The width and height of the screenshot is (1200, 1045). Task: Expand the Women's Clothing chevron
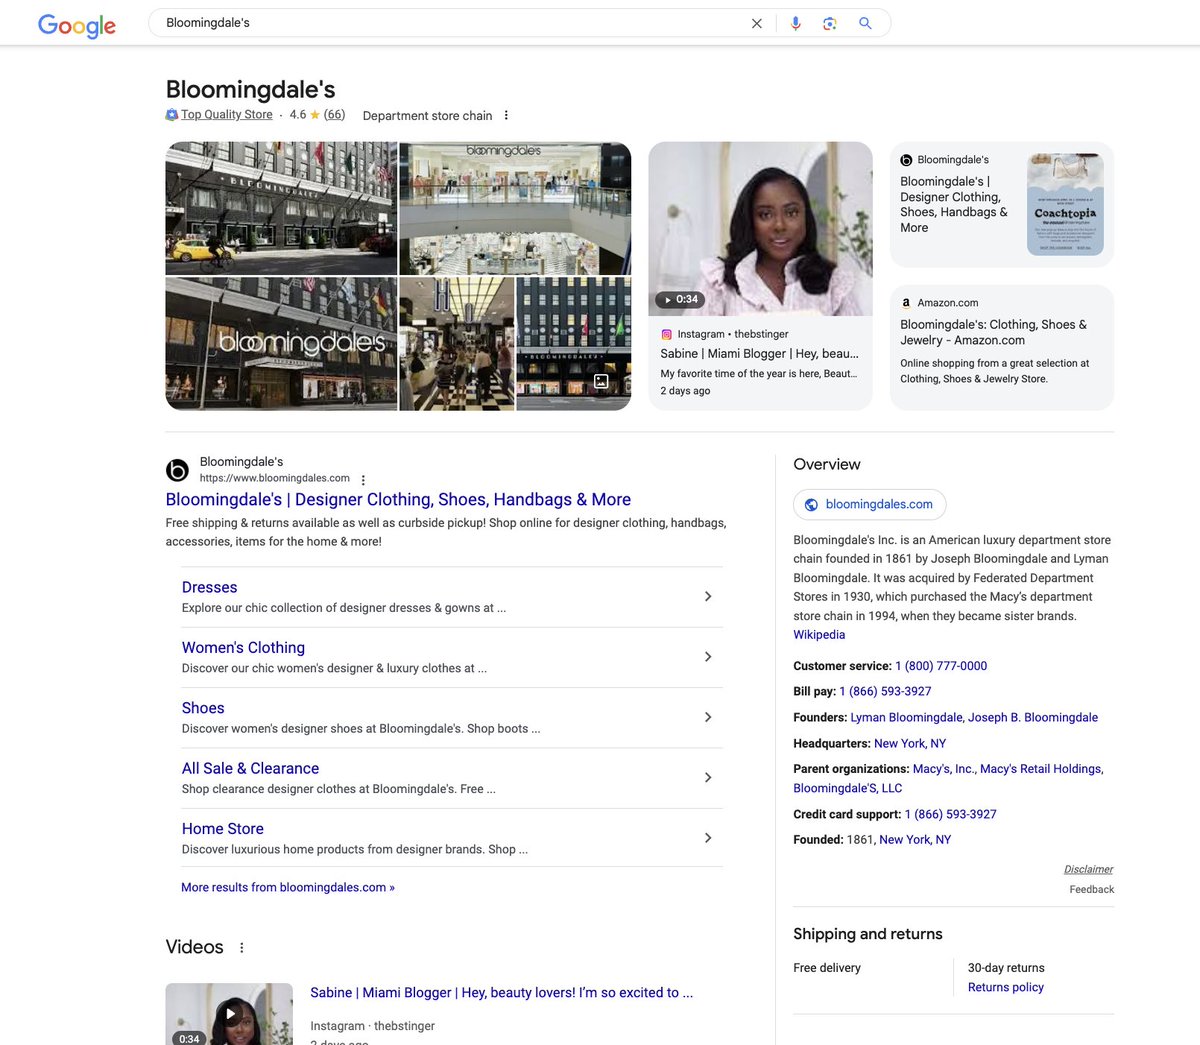708,657
